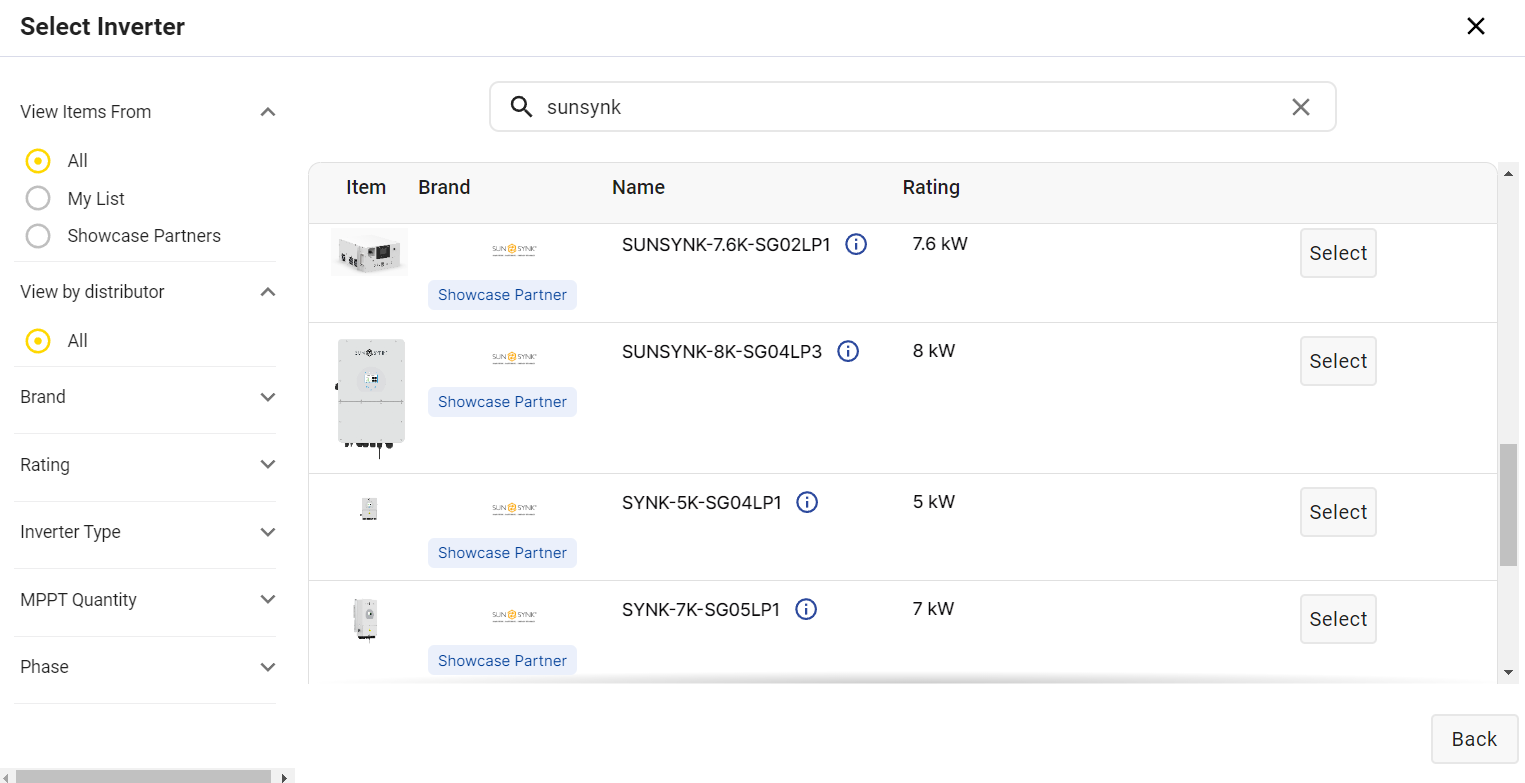Viewport: 1525px width, 783px height.
Task: Click the search magnifier icon
Action: click(521, 107)
